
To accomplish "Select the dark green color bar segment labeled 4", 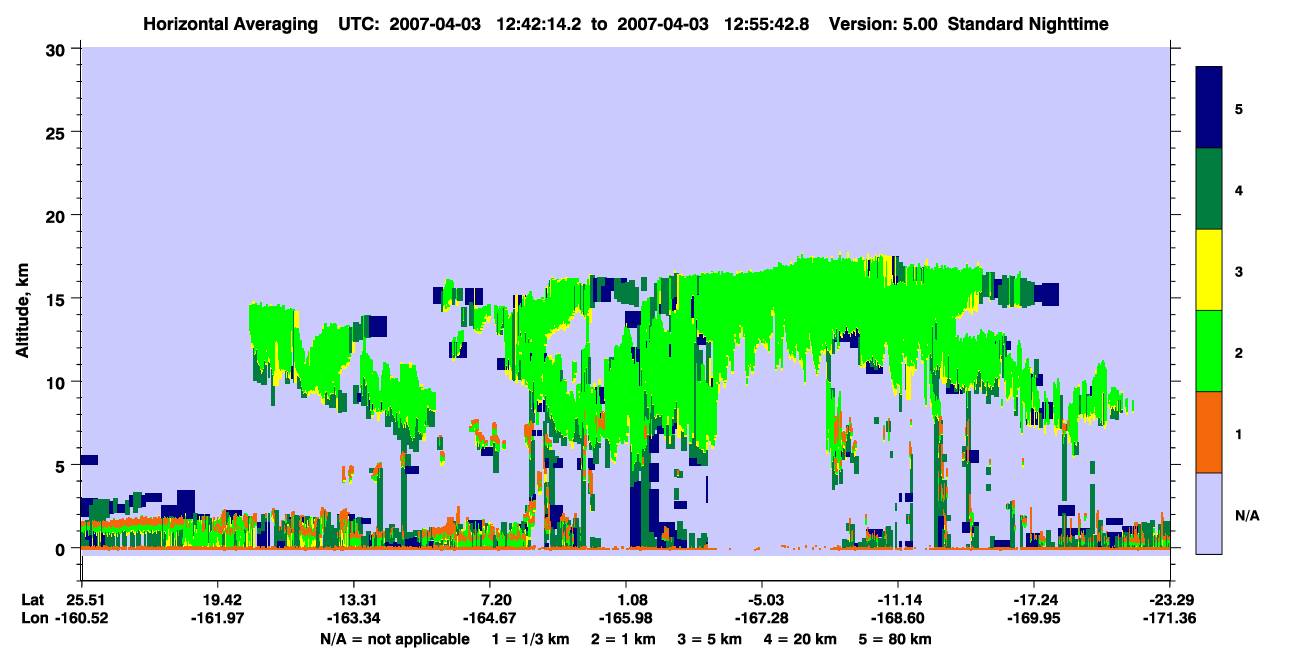I will pos(1209,189).
